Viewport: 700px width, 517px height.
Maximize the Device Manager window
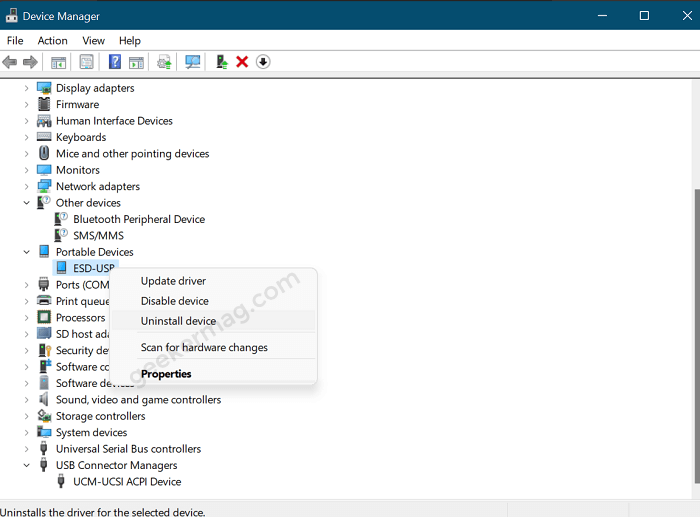(x=644, y=16)
